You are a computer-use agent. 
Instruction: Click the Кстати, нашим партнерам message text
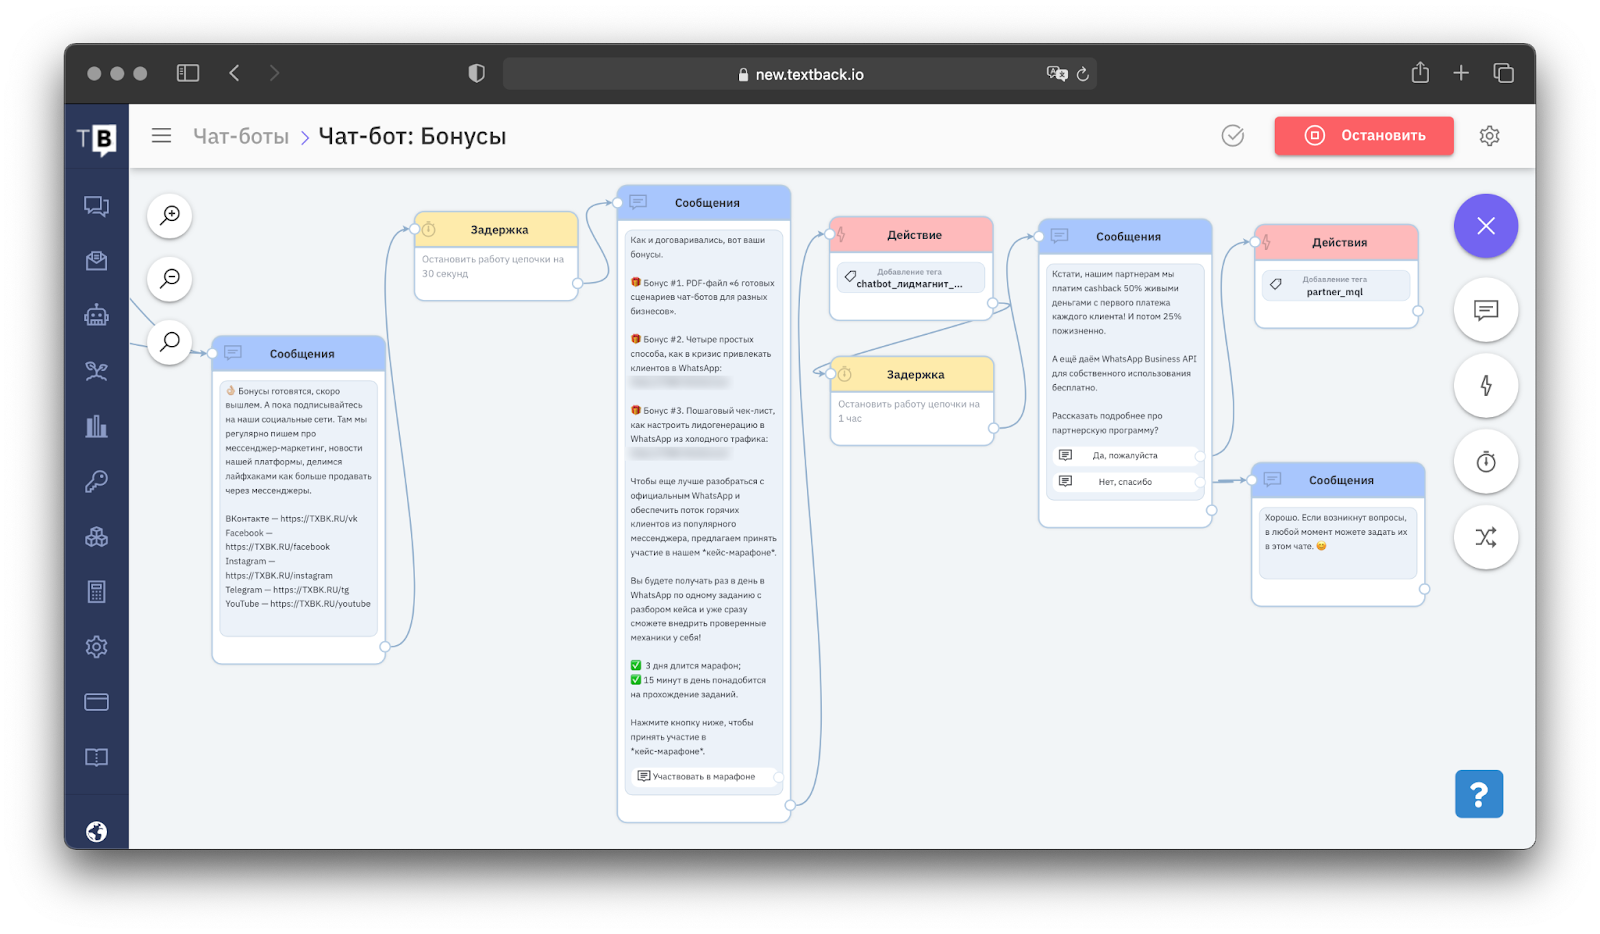(1124, 352)
